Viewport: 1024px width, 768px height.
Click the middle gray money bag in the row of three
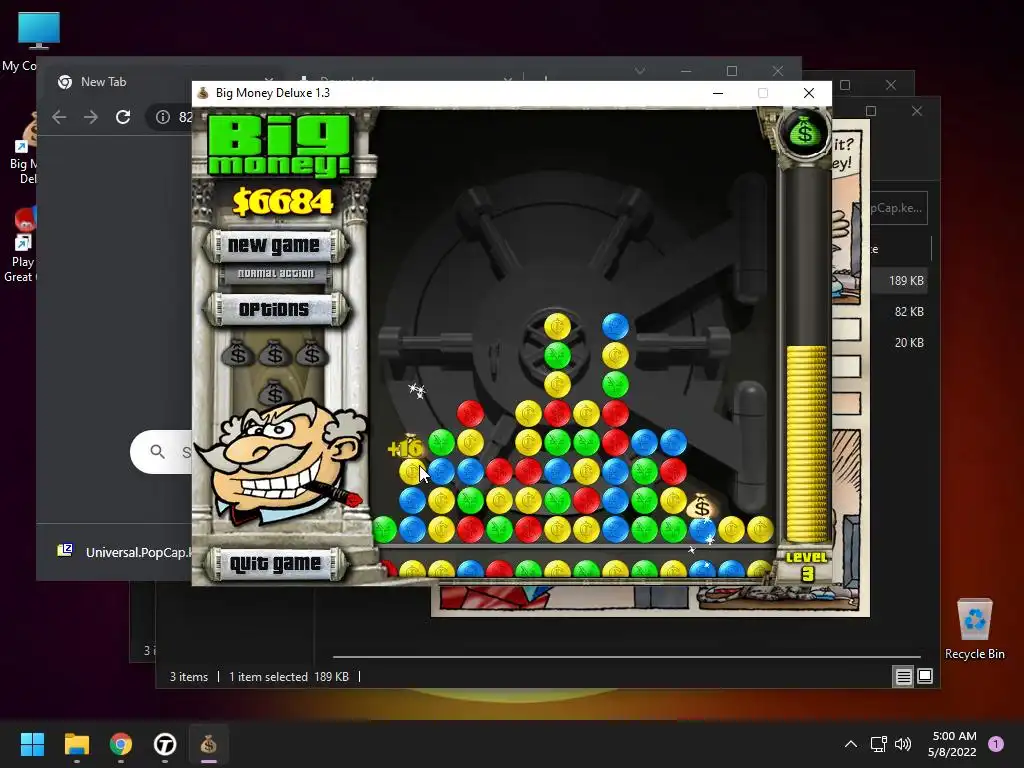275,353
